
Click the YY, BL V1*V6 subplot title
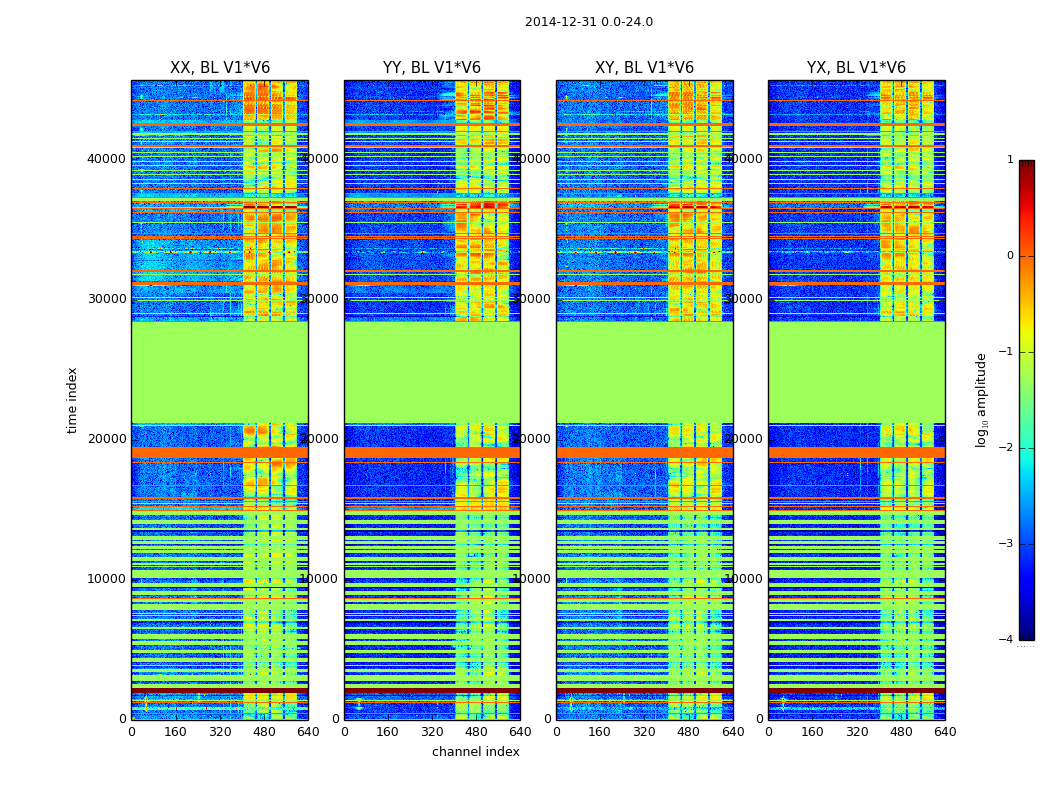click(432, 68)
